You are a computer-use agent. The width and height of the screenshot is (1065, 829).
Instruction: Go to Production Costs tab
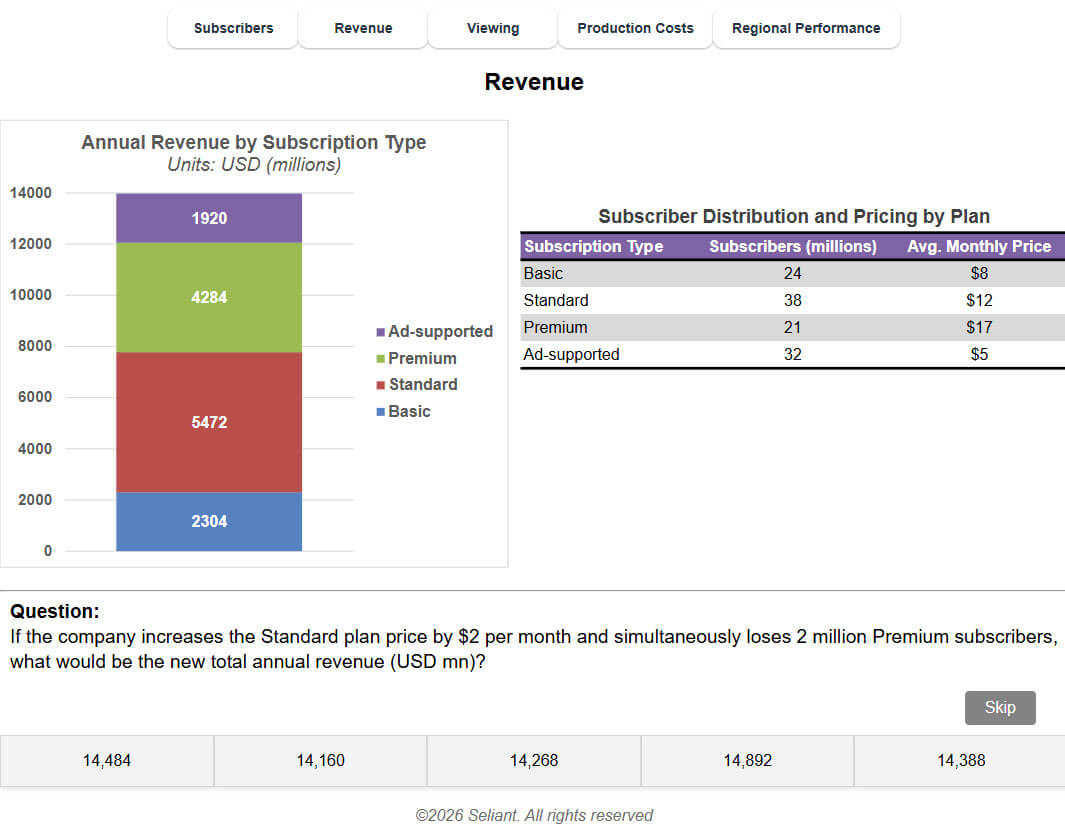[635, 28]
